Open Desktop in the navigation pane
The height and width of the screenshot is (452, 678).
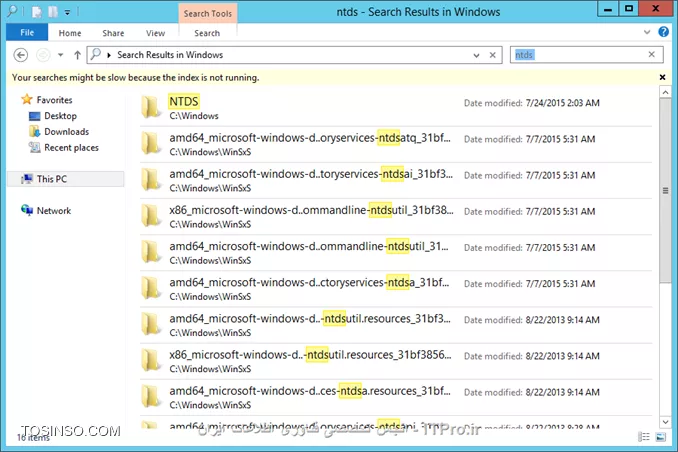pyautogui.click(x=60, y=116)
